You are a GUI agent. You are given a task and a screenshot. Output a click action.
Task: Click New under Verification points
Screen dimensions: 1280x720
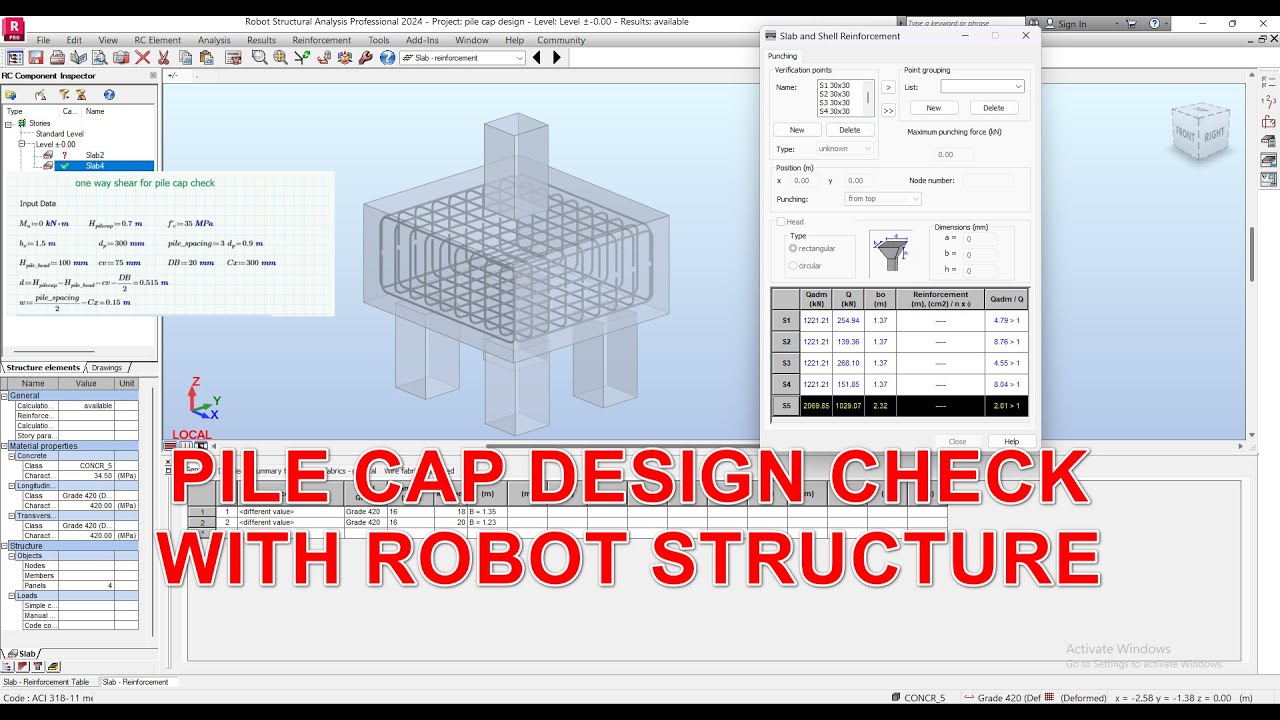tap(797, 130)
